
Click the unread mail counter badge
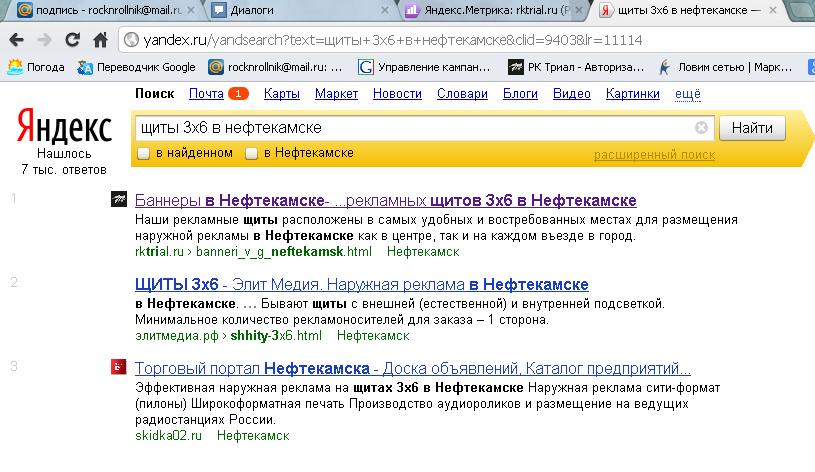pos(239,94)
